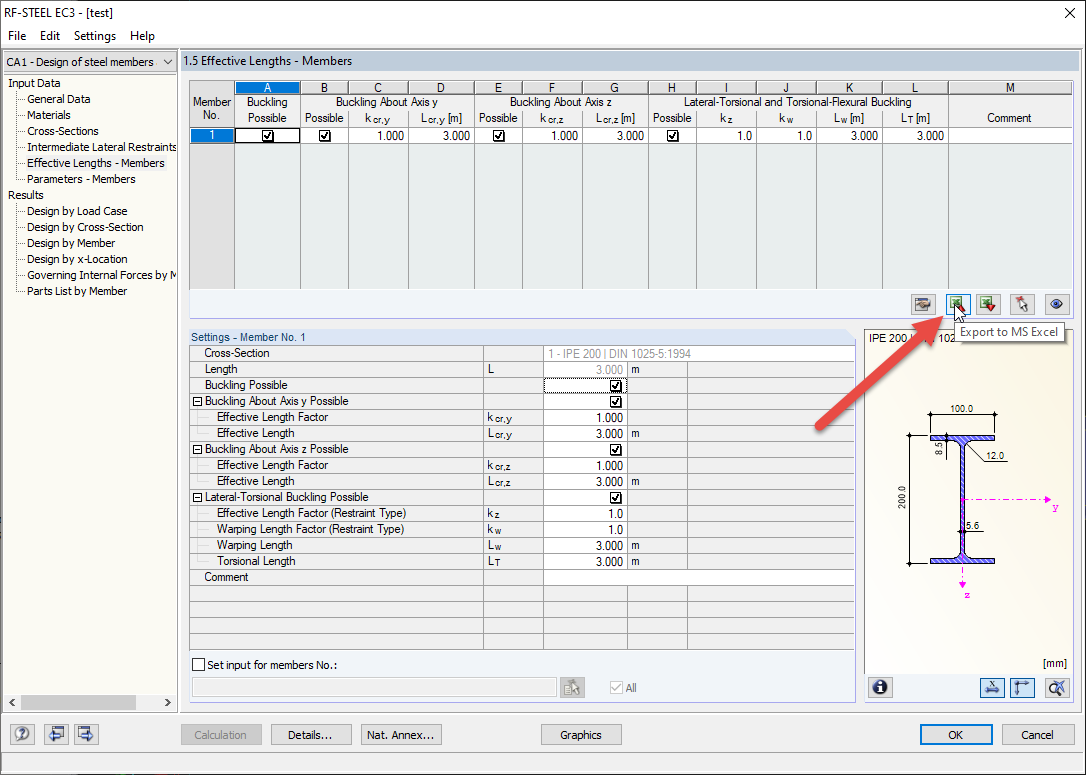The width and height of the screenshot is (1086, 775).
Task: Open the File menu
Action: click(x=17, y=36)
